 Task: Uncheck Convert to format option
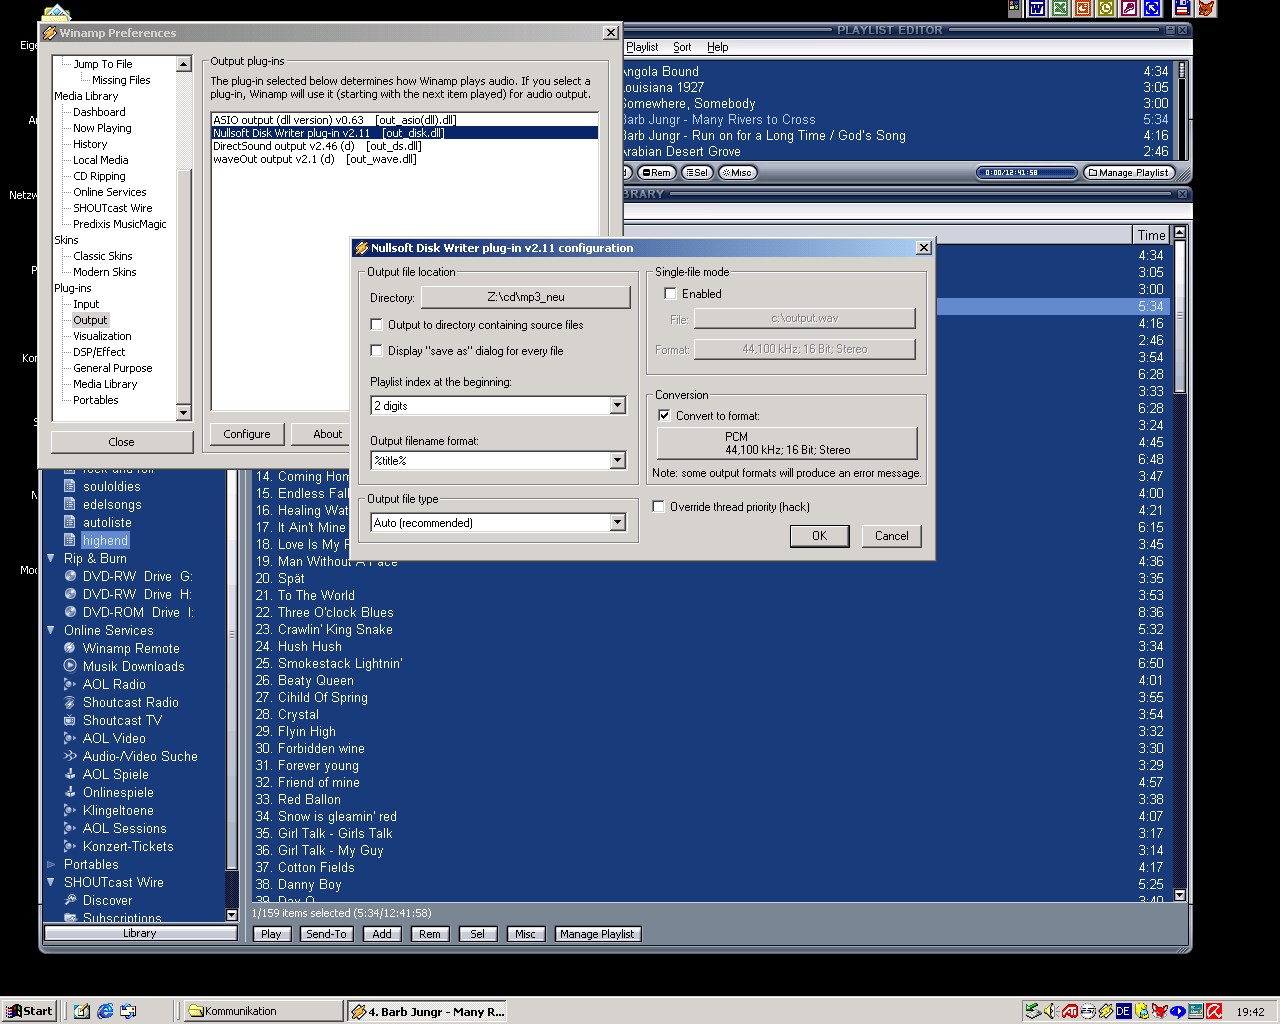click(x=664, y=416)
